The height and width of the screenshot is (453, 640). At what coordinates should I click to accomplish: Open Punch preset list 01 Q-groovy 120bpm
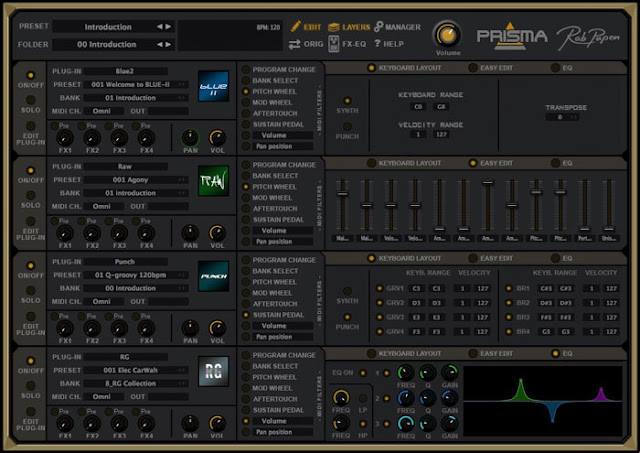click(x=136, y=275)
